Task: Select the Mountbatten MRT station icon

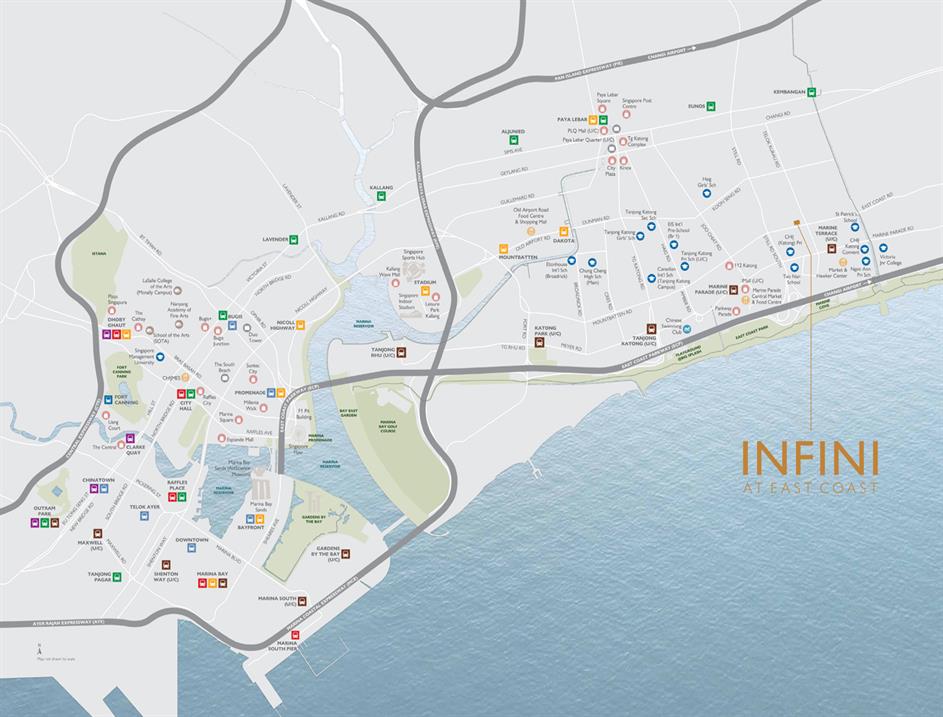Action: point(504,248)
